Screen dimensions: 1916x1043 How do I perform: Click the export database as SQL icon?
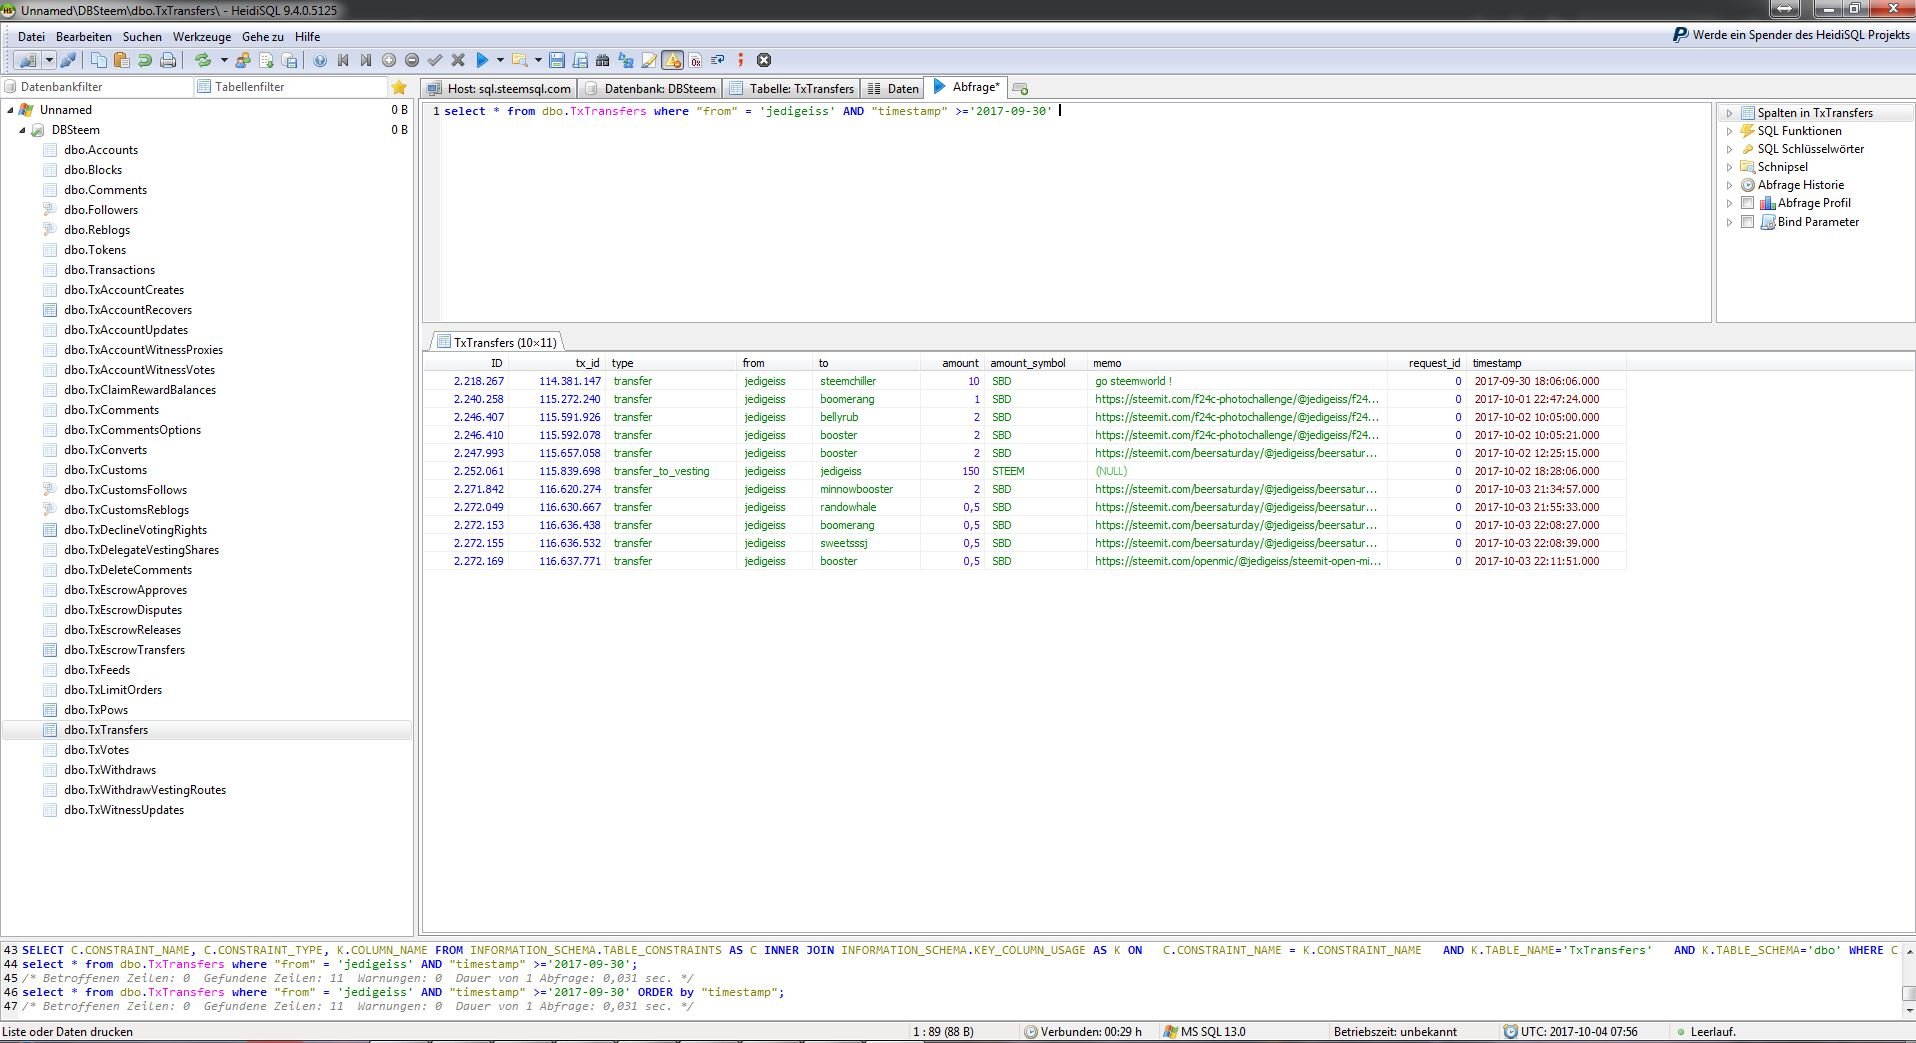pyautogui.click(x=266, y=60)
